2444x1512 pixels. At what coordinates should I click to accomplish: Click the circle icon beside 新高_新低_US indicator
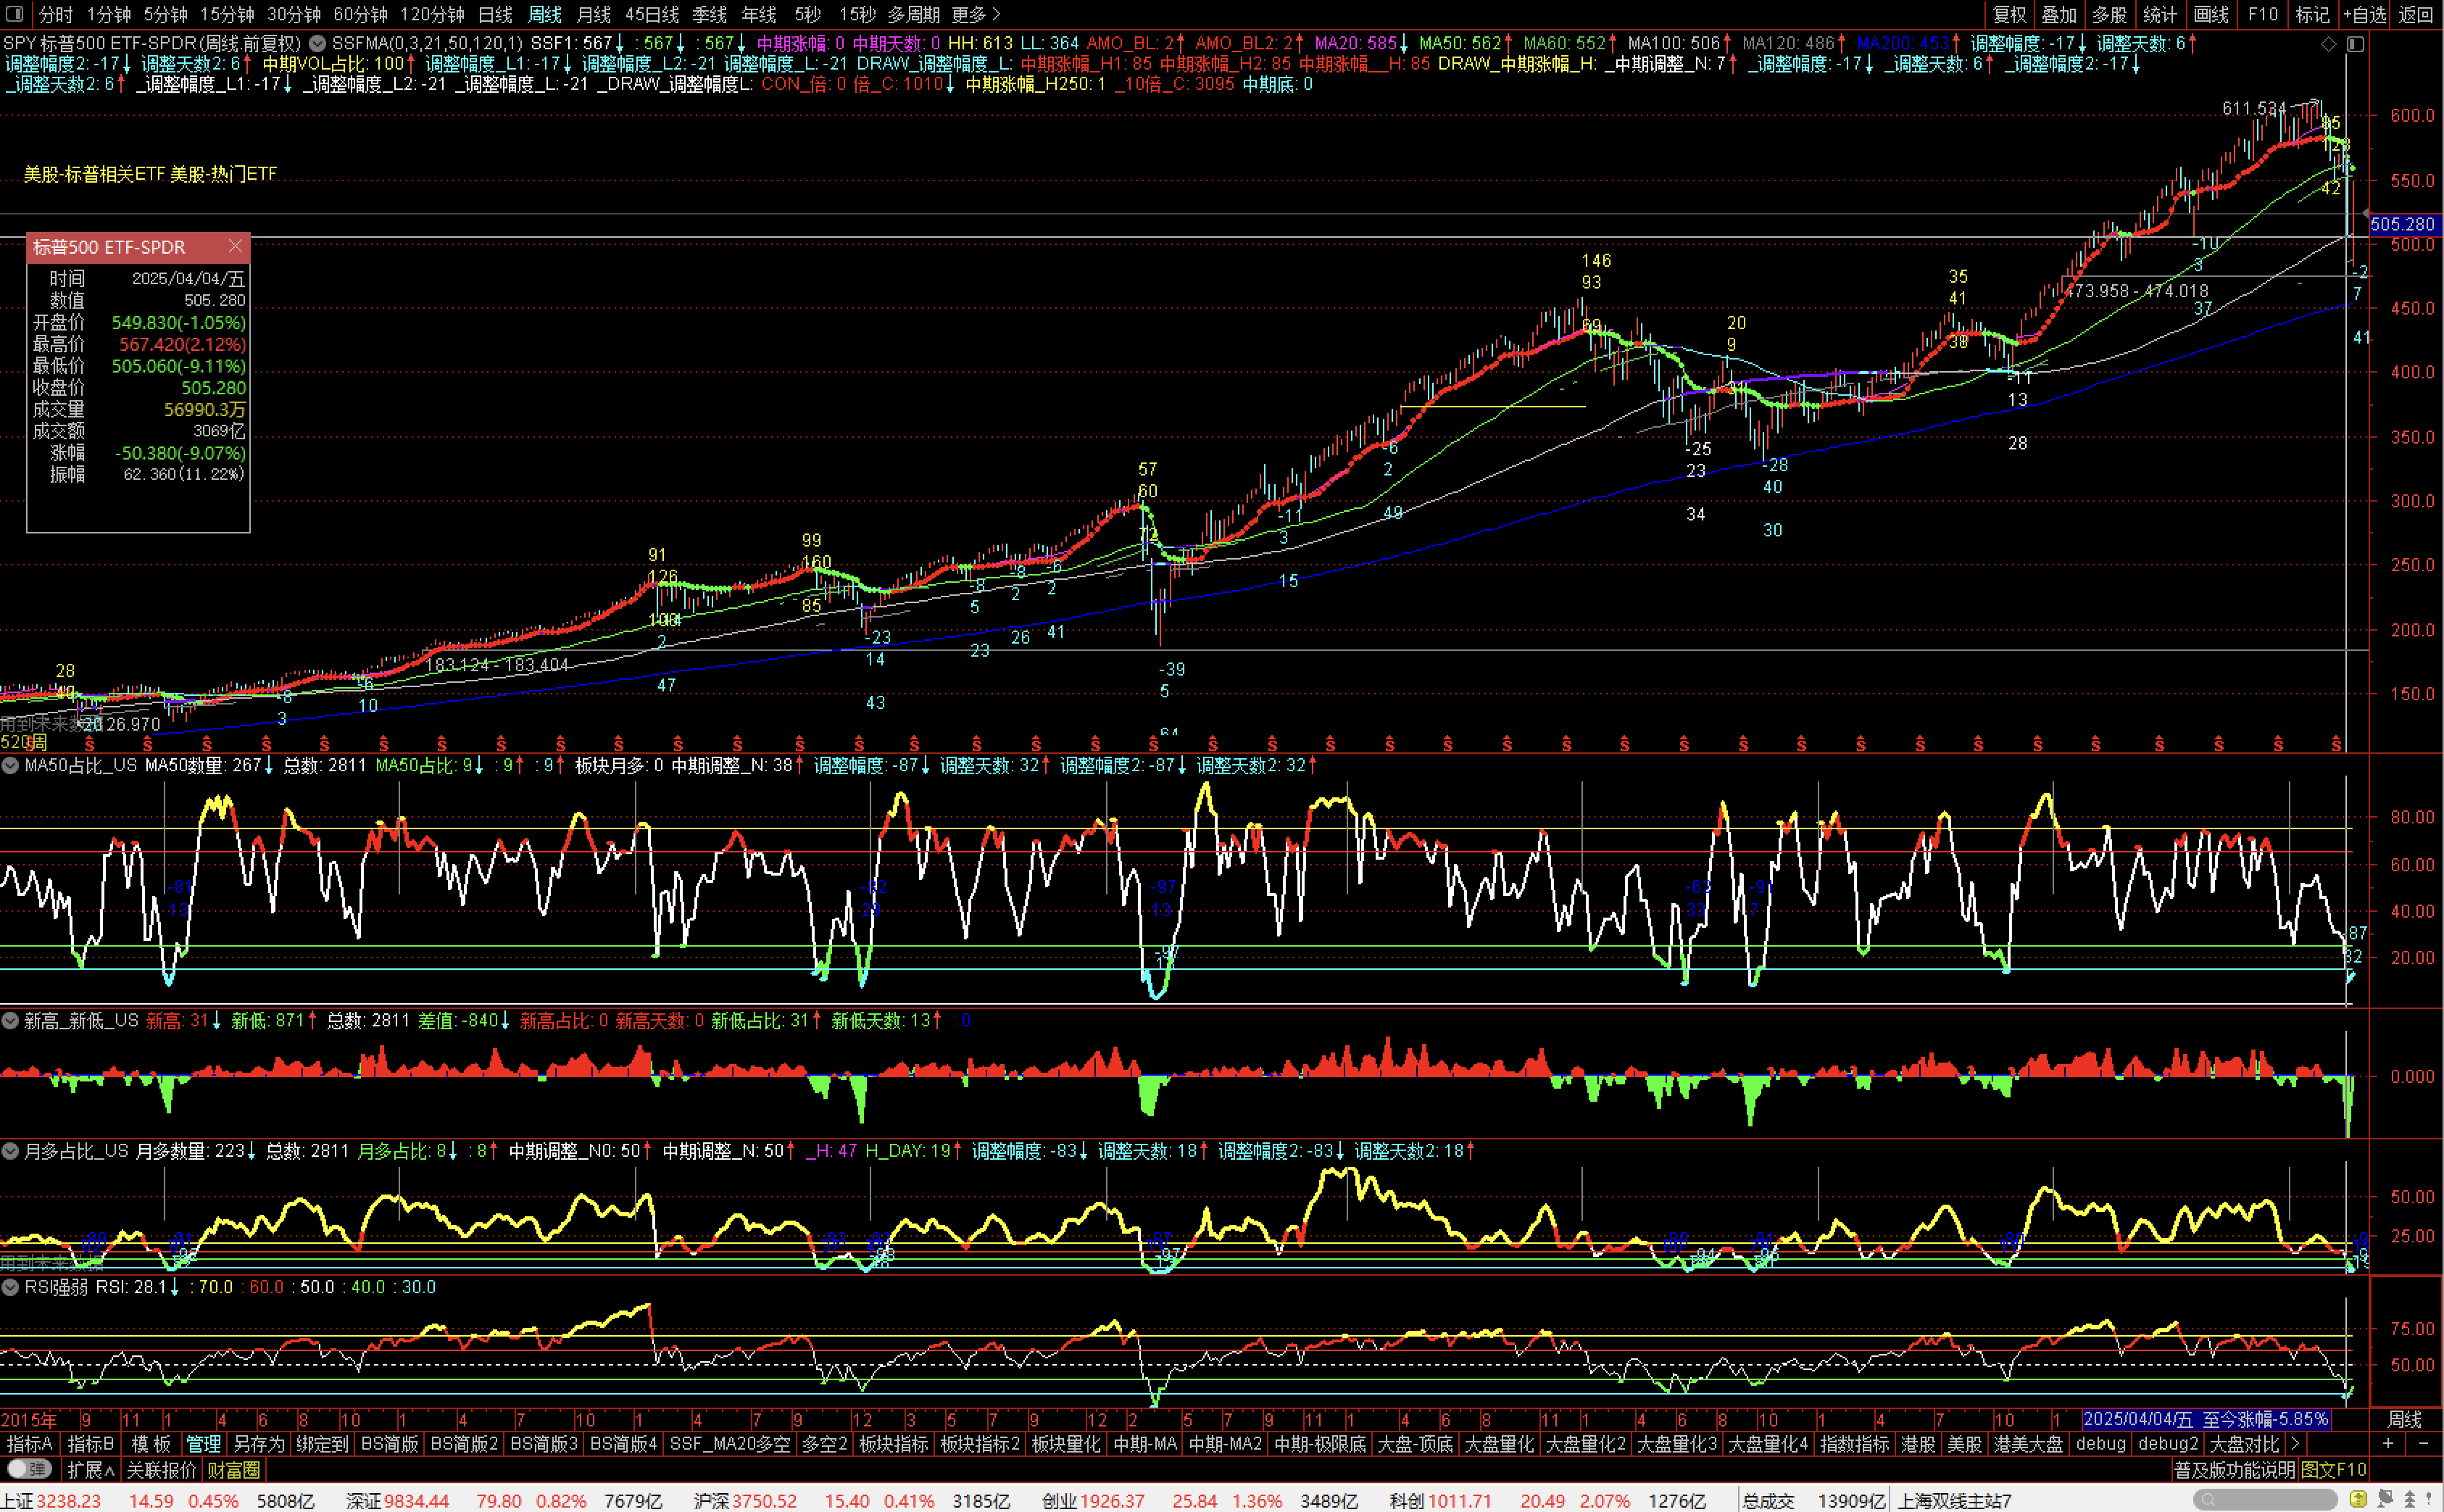coord(10,1020)
